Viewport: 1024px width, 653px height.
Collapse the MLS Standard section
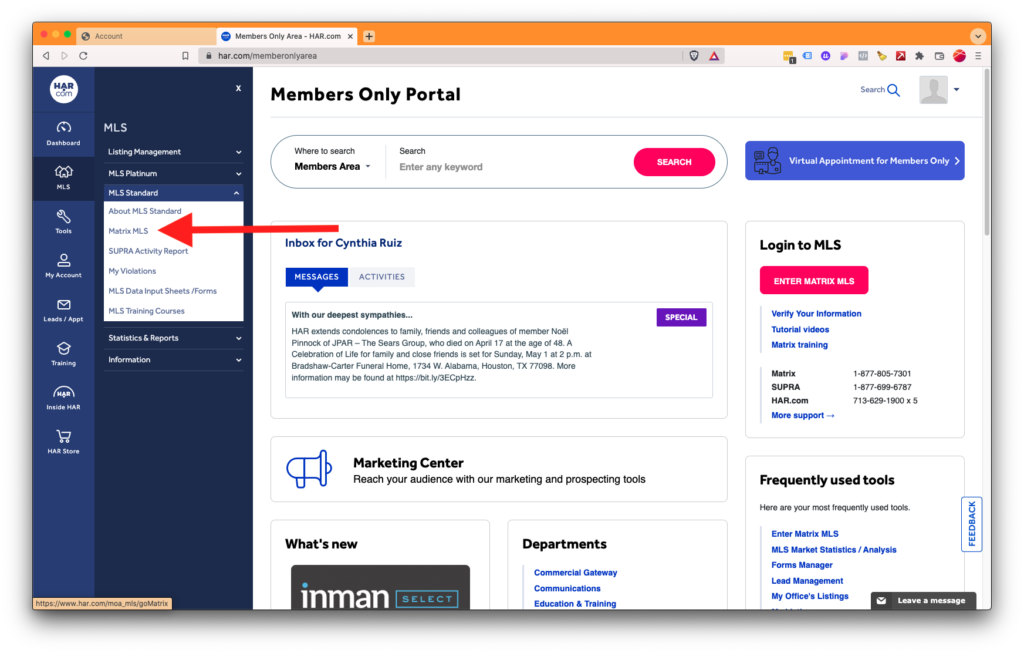tap(173, 193)
